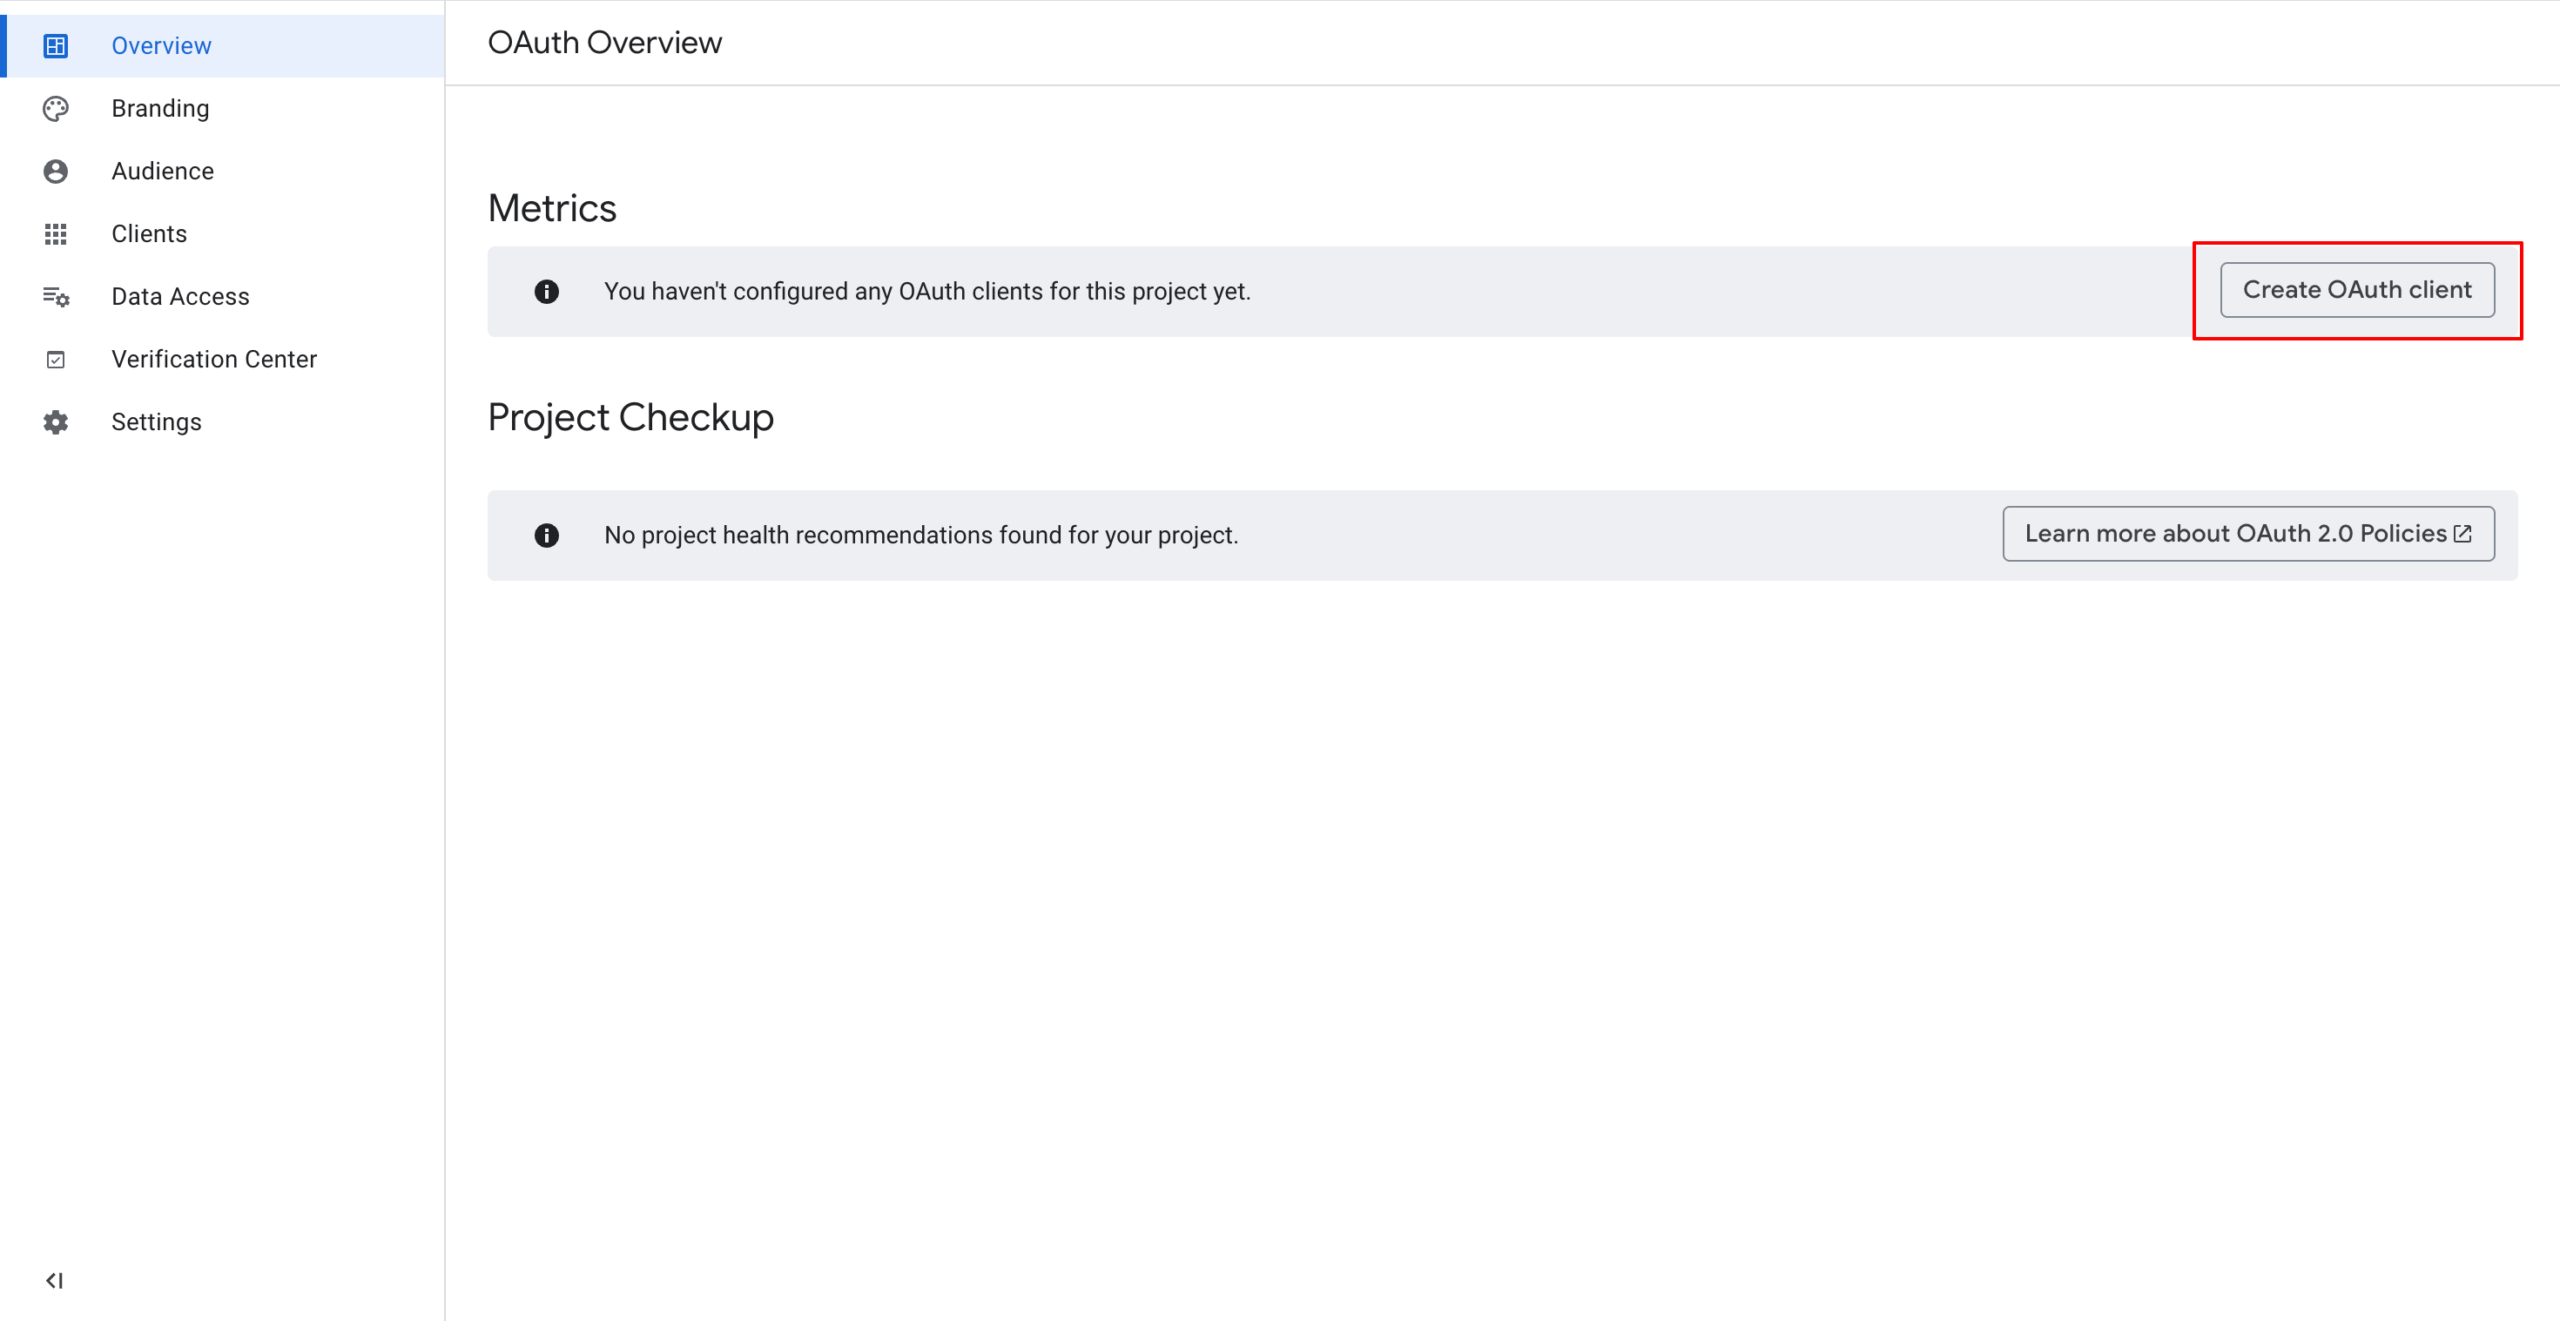Image resolution: width=2560 pixels, height=1321 pixels.
Task: Select the Verification Center checkmark icon
Action: coord(55,359)
